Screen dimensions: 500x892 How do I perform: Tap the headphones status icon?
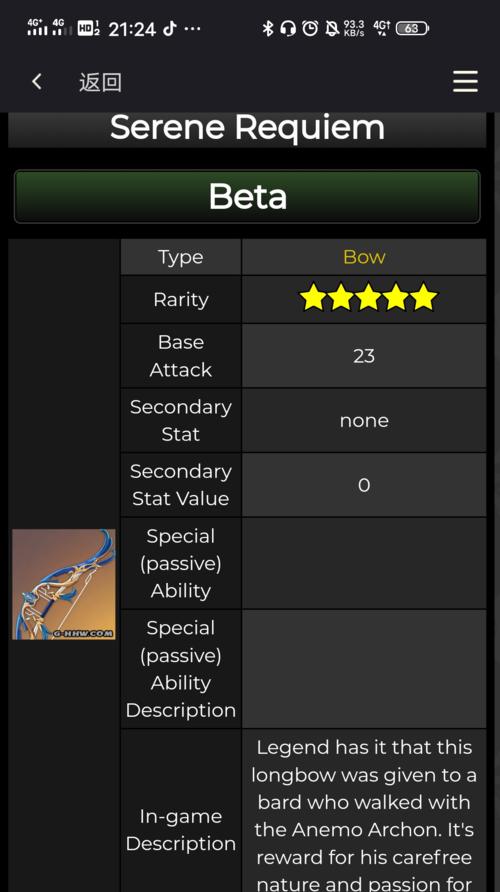point(288,28)
